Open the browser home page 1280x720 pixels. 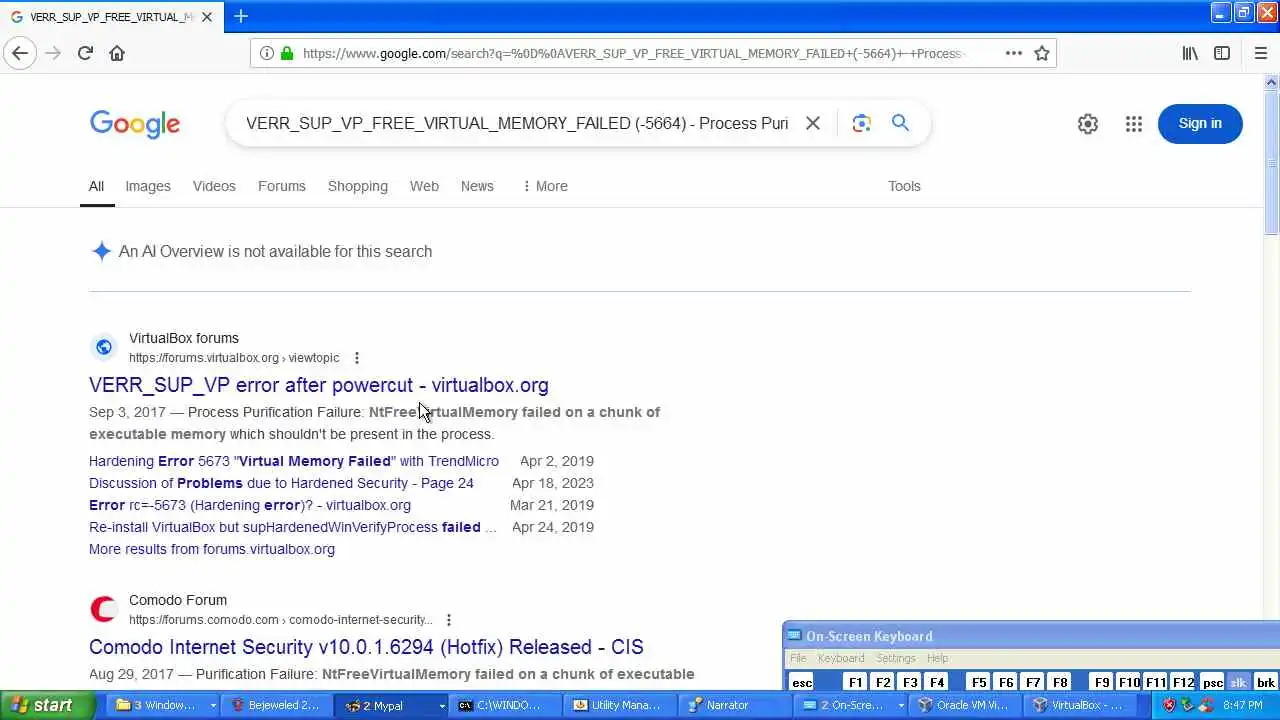tap(117, 53)
